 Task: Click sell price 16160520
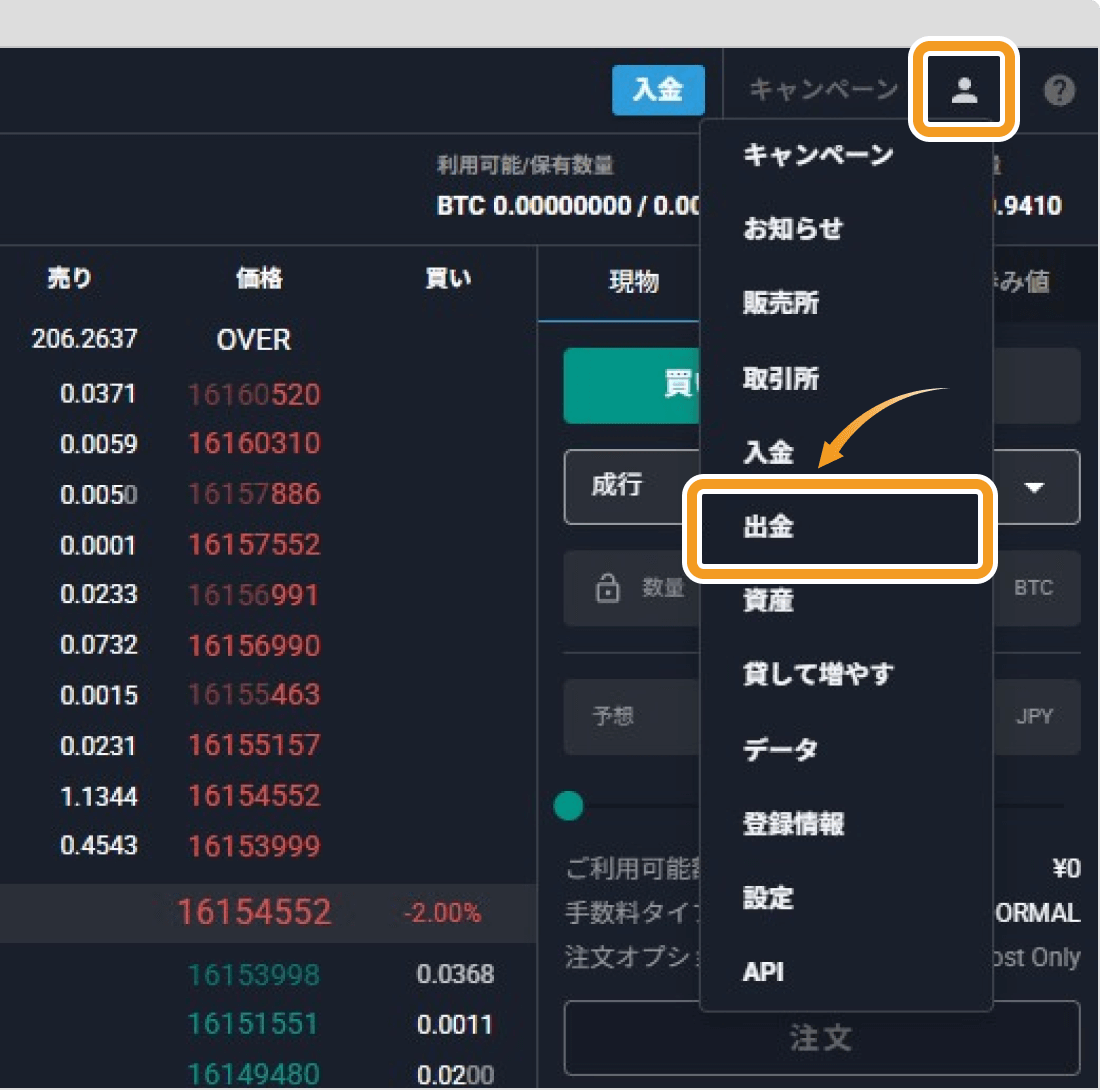click(x=254, y=394)
